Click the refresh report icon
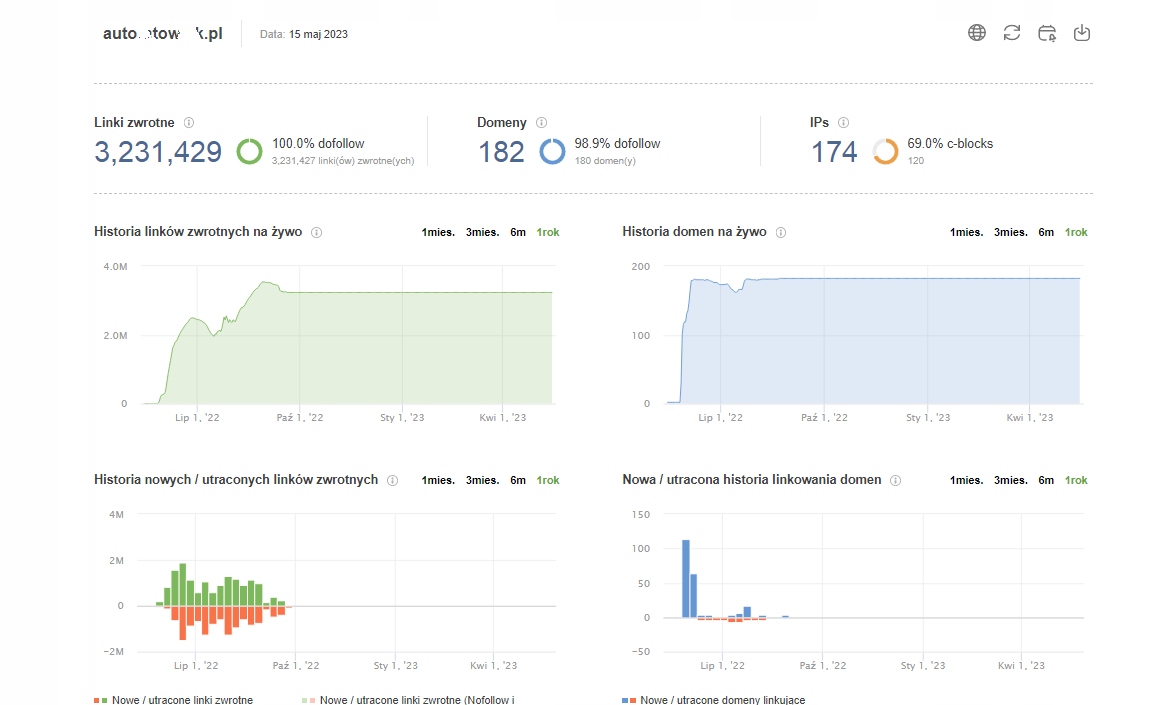The height and width of the screenshot is (705, 1169). (1012, 33)
